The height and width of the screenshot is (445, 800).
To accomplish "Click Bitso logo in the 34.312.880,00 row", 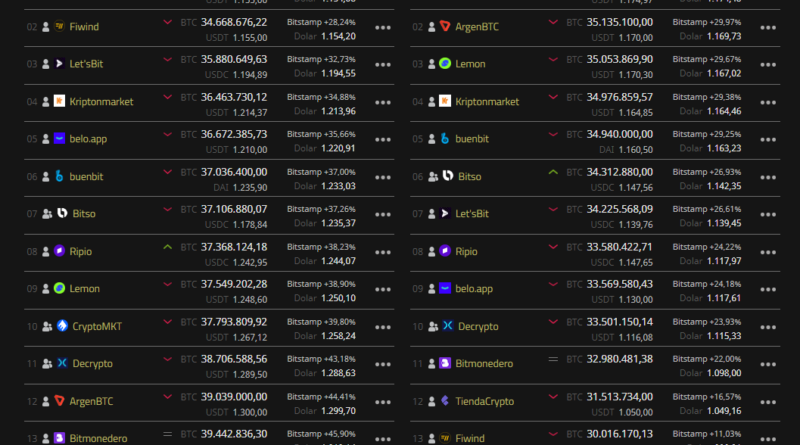I will (447, 176).
